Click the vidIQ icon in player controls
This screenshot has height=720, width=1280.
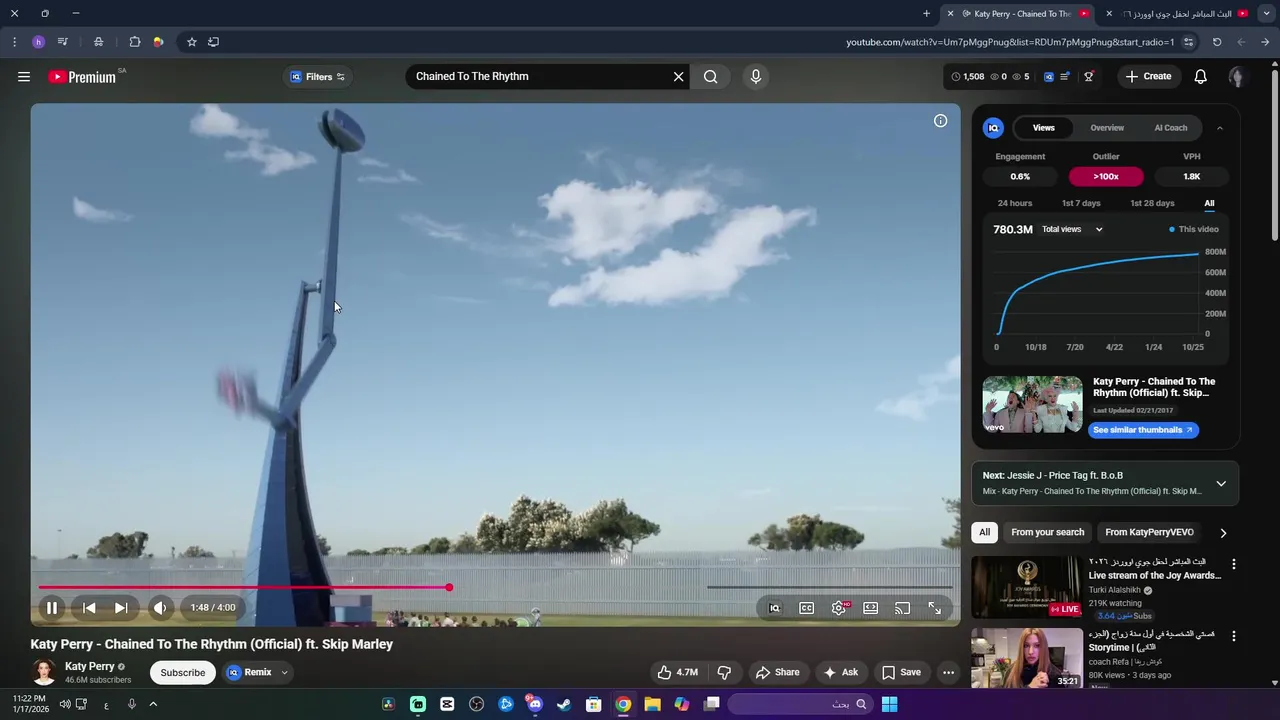[774, 608]
